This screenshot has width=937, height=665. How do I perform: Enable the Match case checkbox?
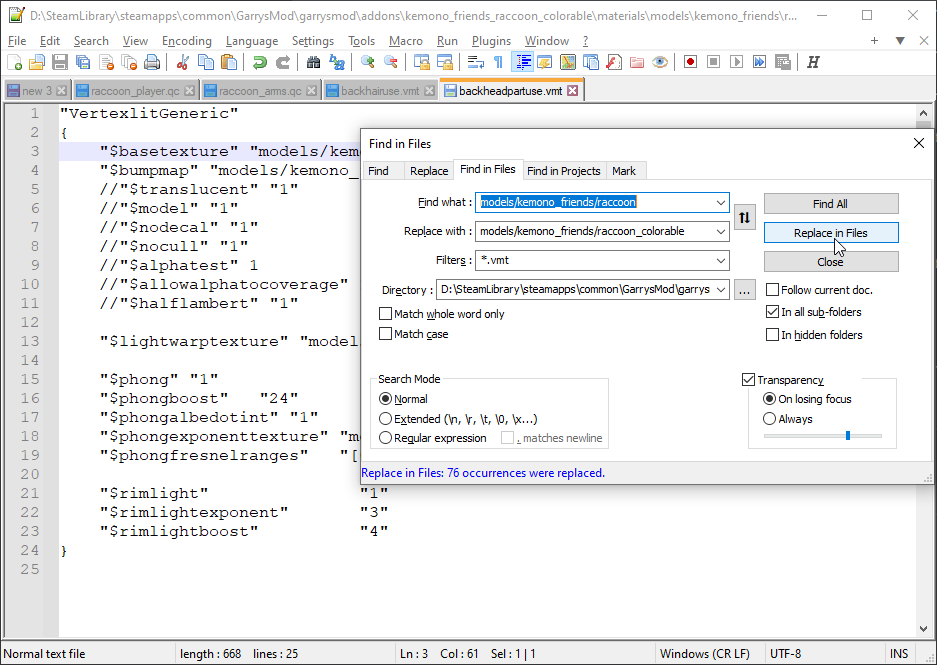tap(414, 334)
